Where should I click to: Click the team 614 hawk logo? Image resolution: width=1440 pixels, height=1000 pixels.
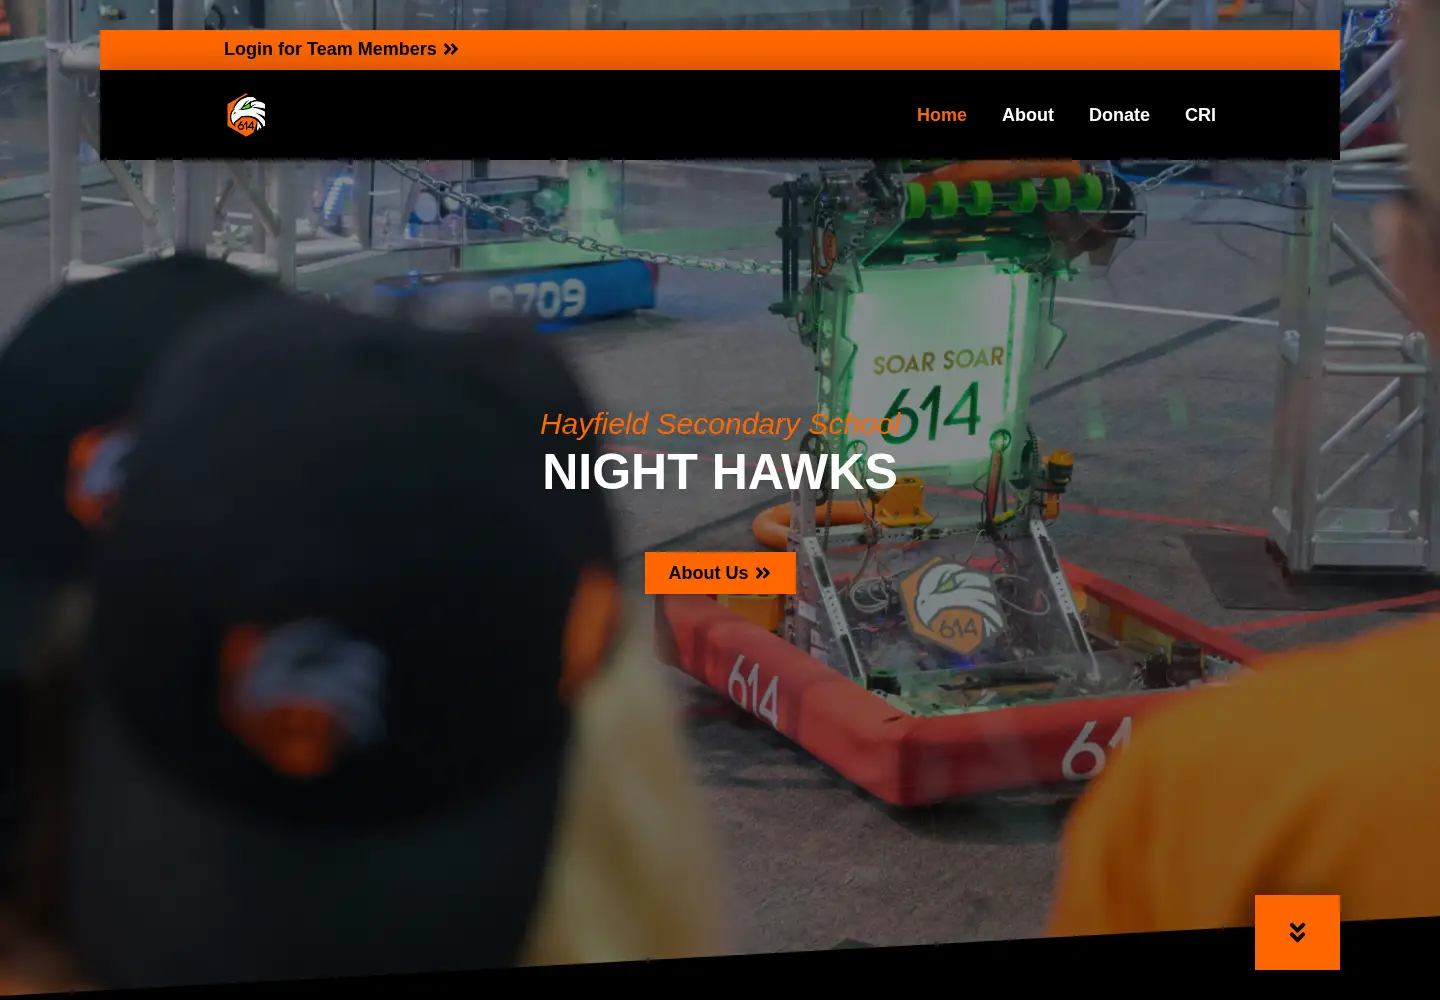(x=246, y=115)
